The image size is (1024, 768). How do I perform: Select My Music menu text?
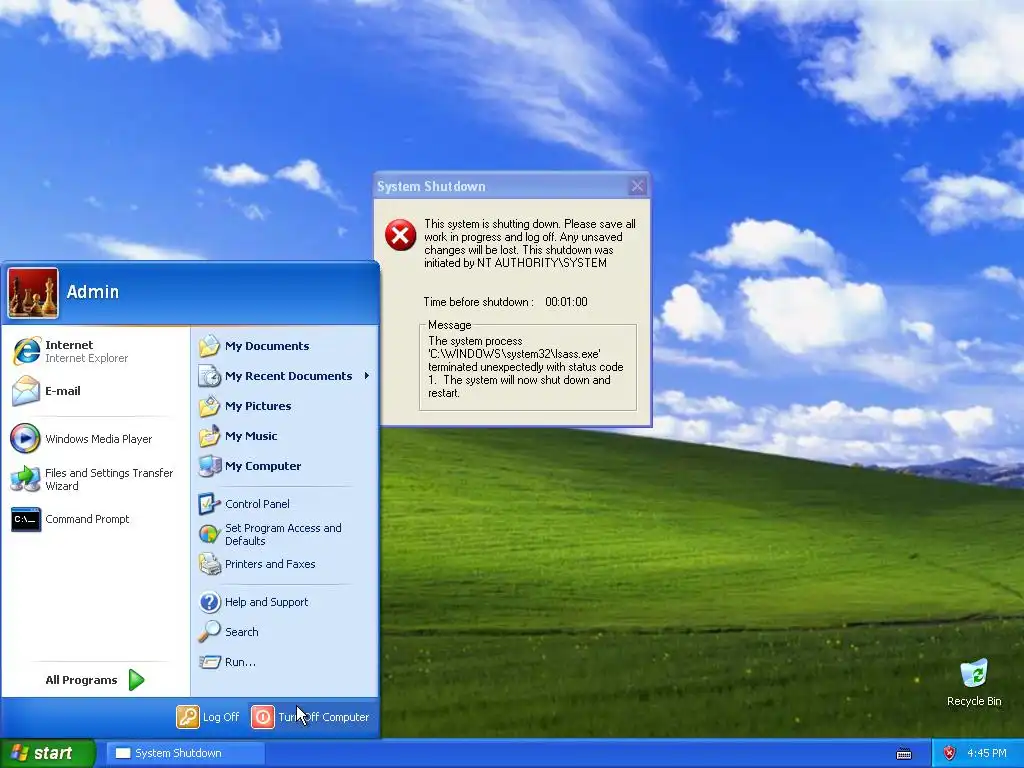coord(251,436)
